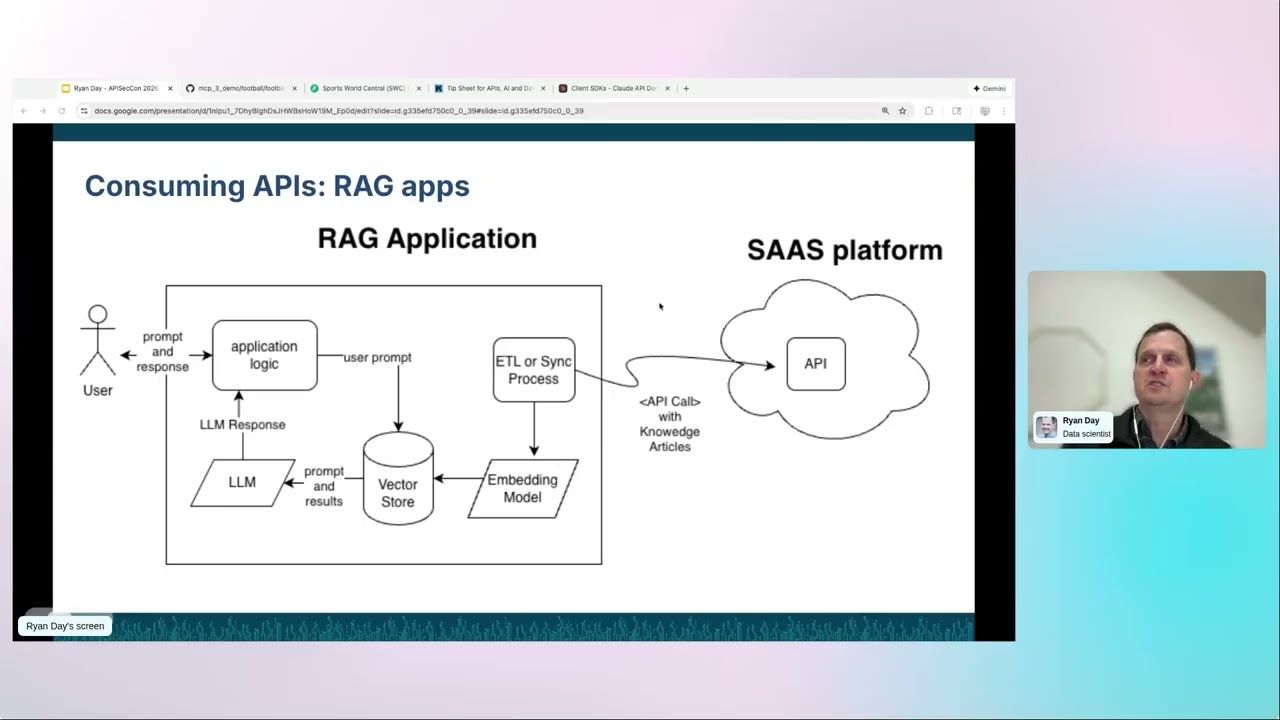This screenshot has width=1280, height=720.
Task: Switch to Client SDKs Claude API tab
Action: tap(612, 88)
